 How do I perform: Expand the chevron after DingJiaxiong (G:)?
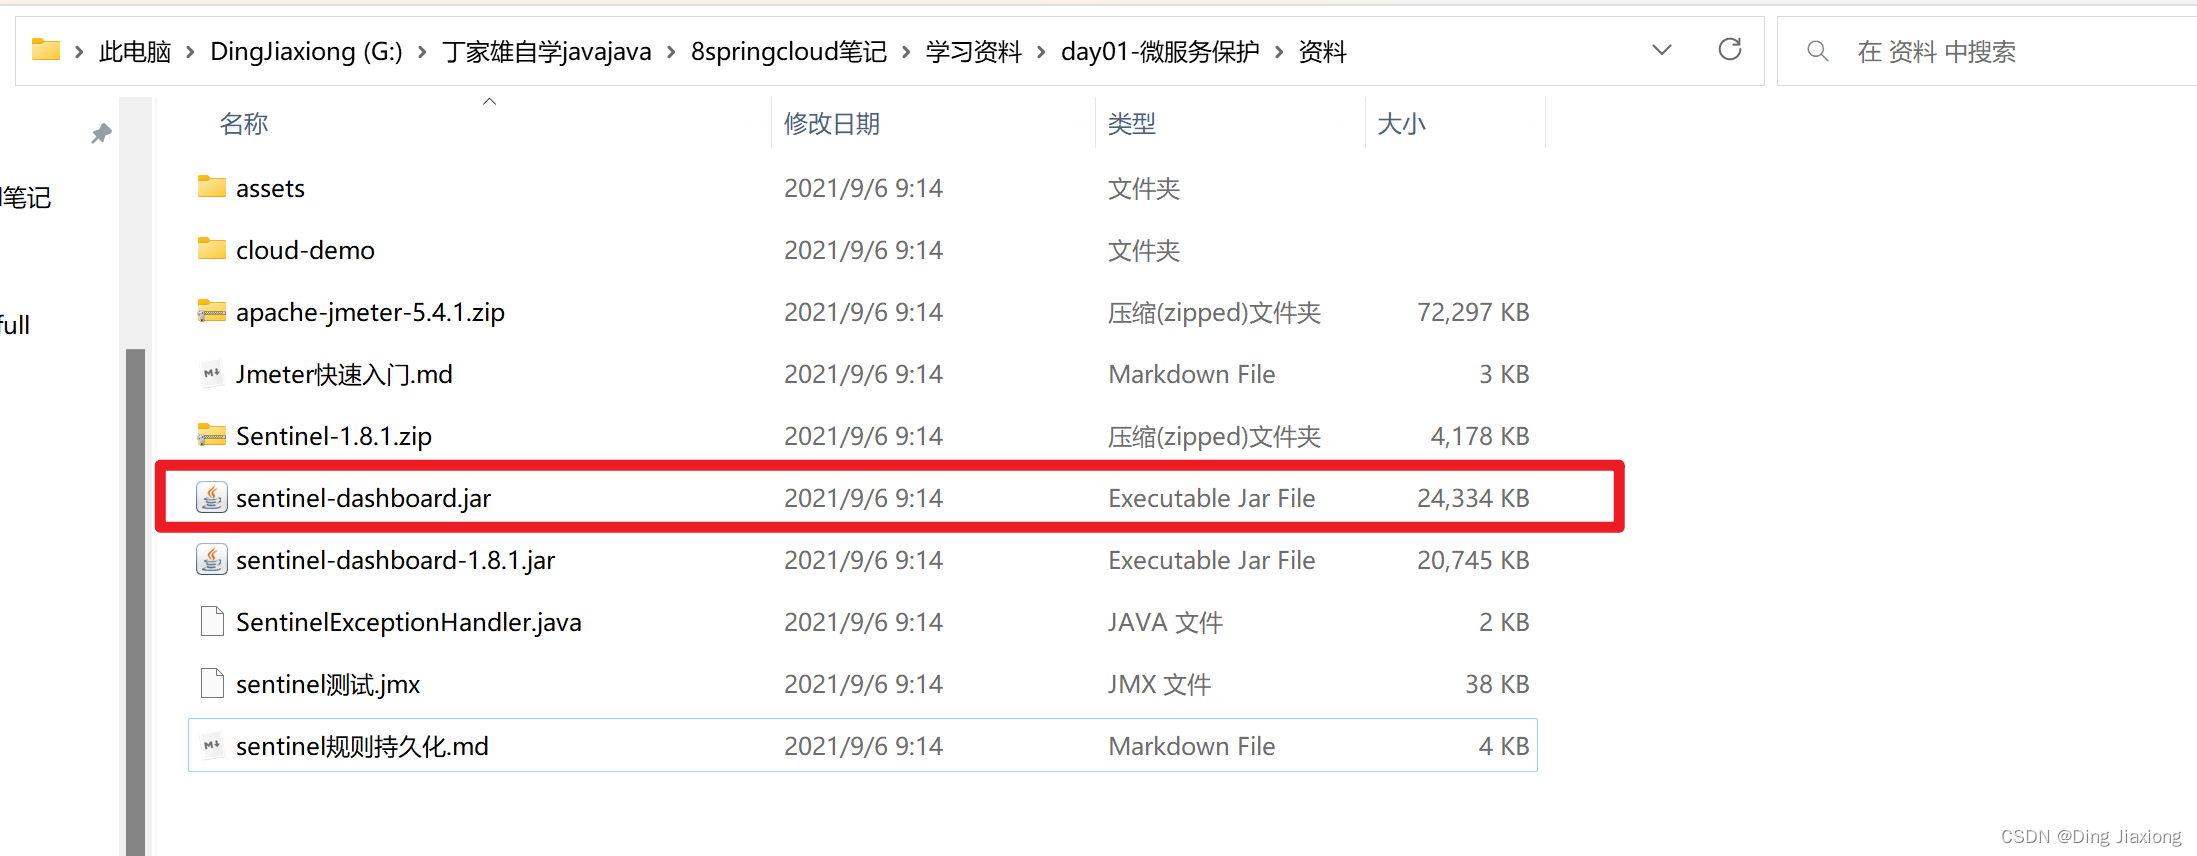pyautogui.click(x=422, y=51)
